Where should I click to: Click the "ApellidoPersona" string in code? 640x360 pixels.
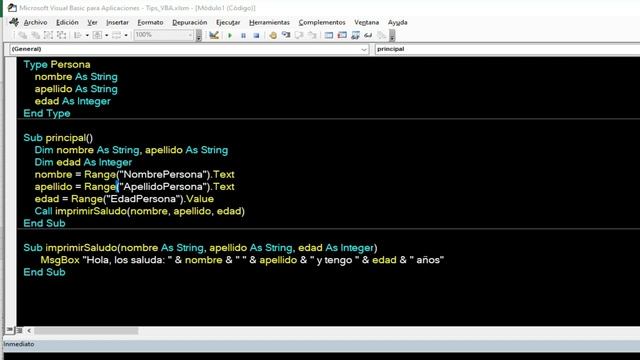[x=164, y=187]
